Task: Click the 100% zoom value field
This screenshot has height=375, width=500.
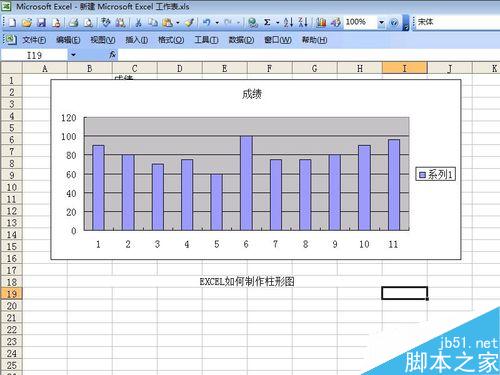Action: 360,22
